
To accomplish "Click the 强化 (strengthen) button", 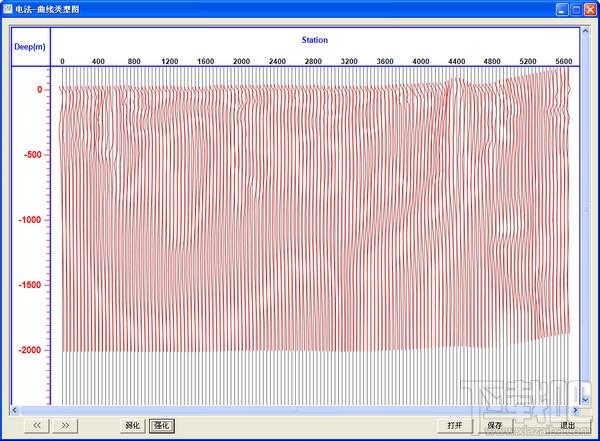I will point(162,425).
